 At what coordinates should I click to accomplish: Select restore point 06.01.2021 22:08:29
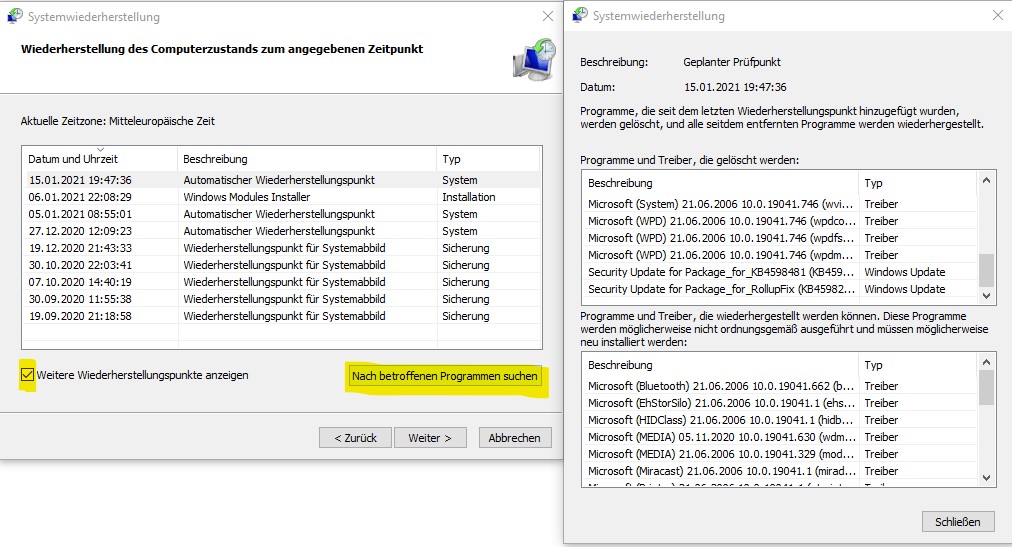click(281, 197)
